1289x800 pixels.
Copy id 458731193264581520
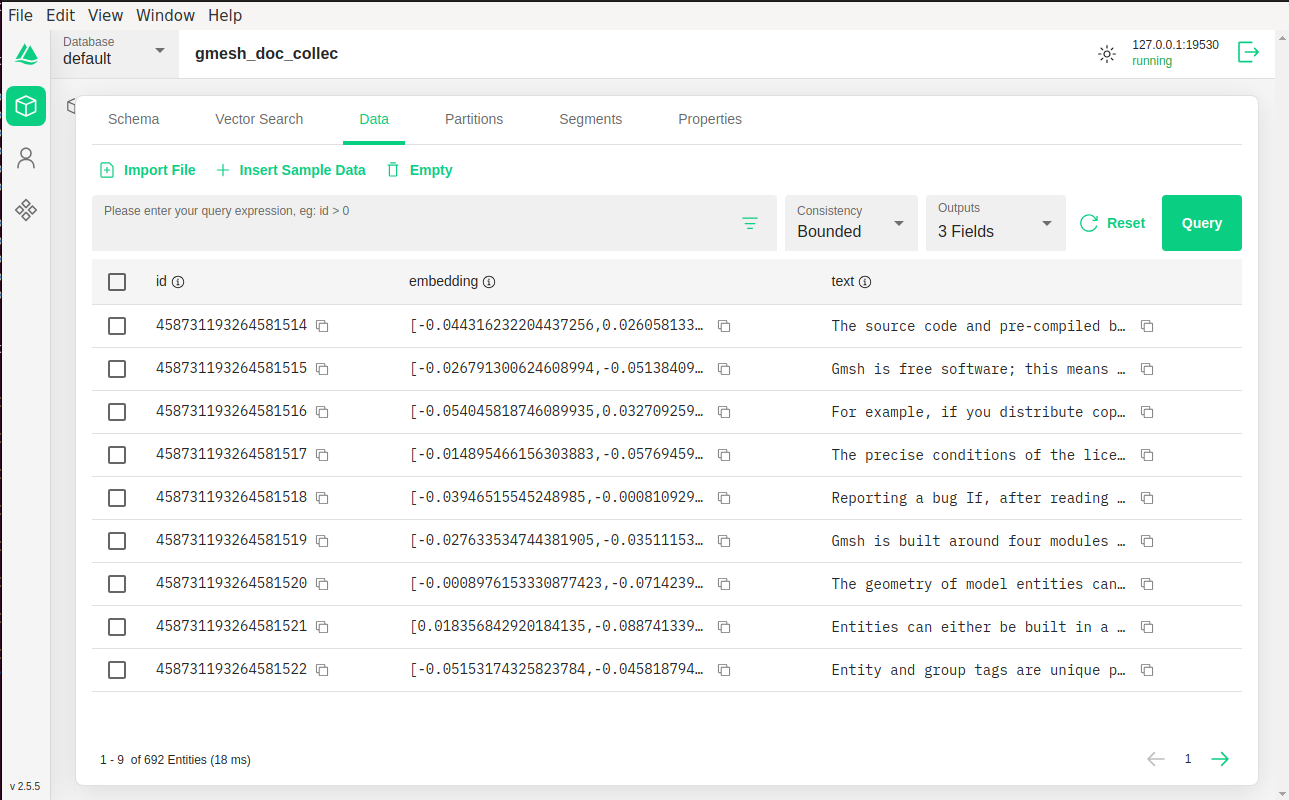point(322,584)
